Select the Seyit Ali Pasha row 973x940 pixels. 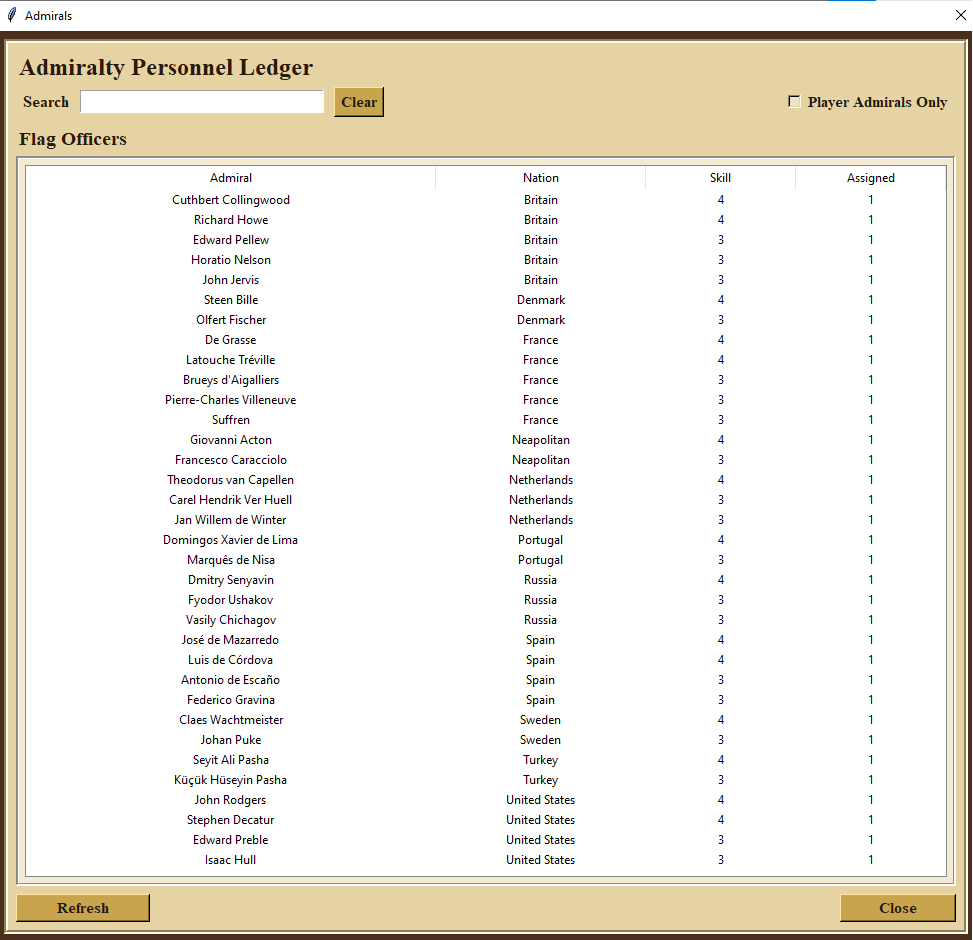point(486,760)
